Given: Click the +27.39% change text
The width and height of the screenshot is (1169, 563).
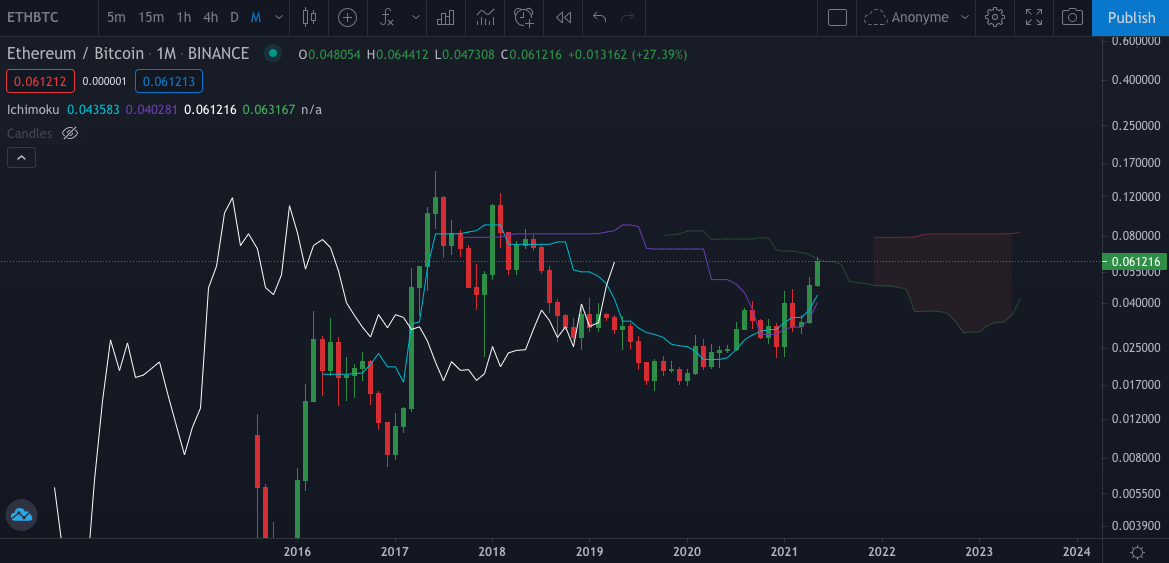Looking at the screenshot, I should (659, 54).
